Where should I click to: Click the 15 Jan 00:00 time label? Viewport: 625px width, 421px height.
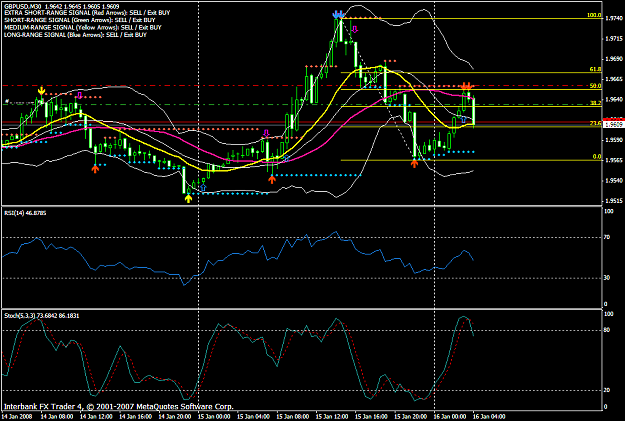click(x=214, y=417)
